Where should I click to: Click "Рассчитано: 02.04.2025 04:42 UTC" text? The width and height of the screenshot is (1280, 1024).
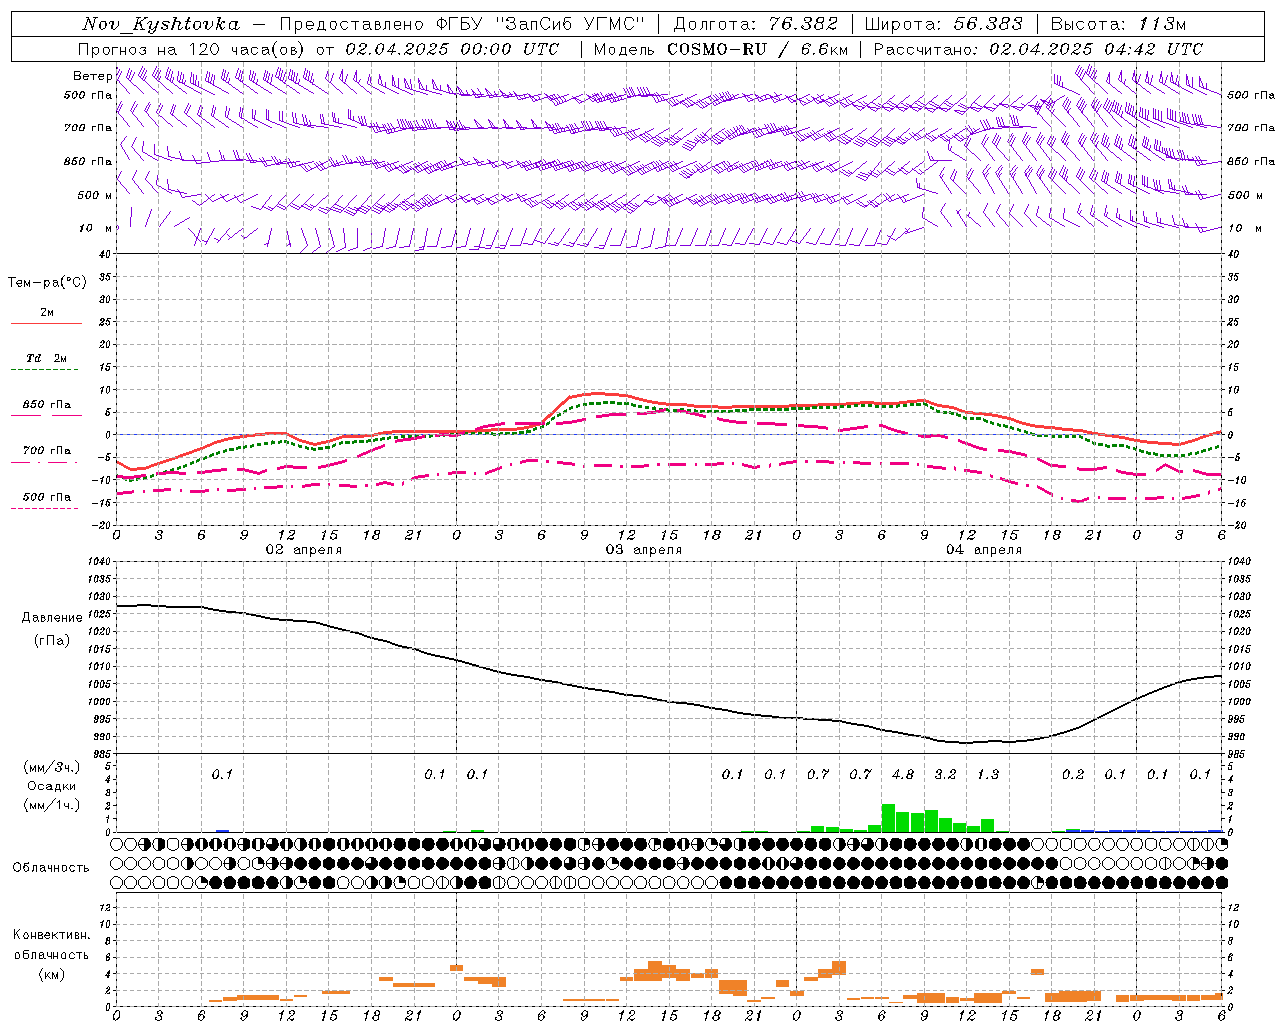1038,49
